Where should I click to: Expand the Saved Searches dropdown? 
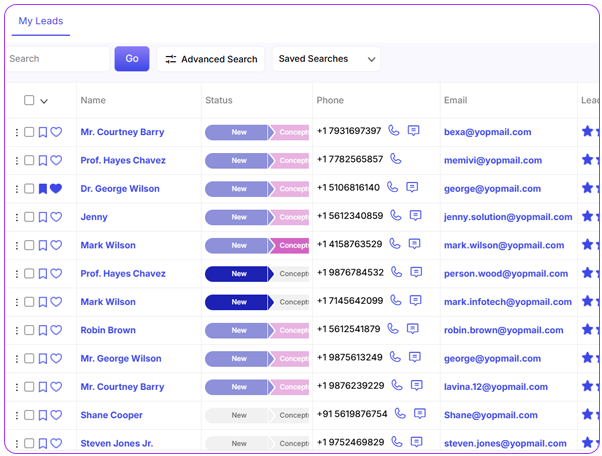(x=326, y=59)
